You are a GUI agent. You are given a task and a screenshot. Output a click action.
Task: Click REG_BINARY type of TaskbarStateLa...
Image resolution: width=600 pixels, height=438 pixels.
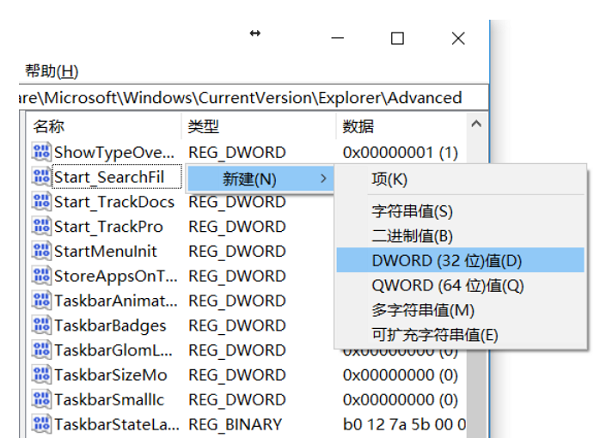pyautogui.click(x=235, y=425)
